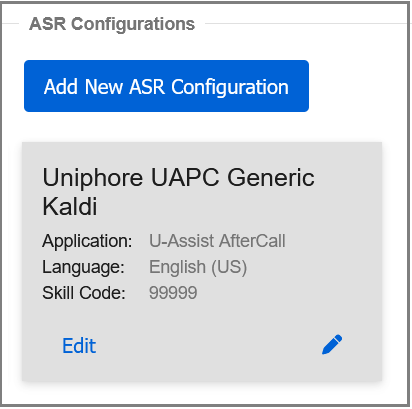Click the word Kaldi in the title

tap(70, 206)
